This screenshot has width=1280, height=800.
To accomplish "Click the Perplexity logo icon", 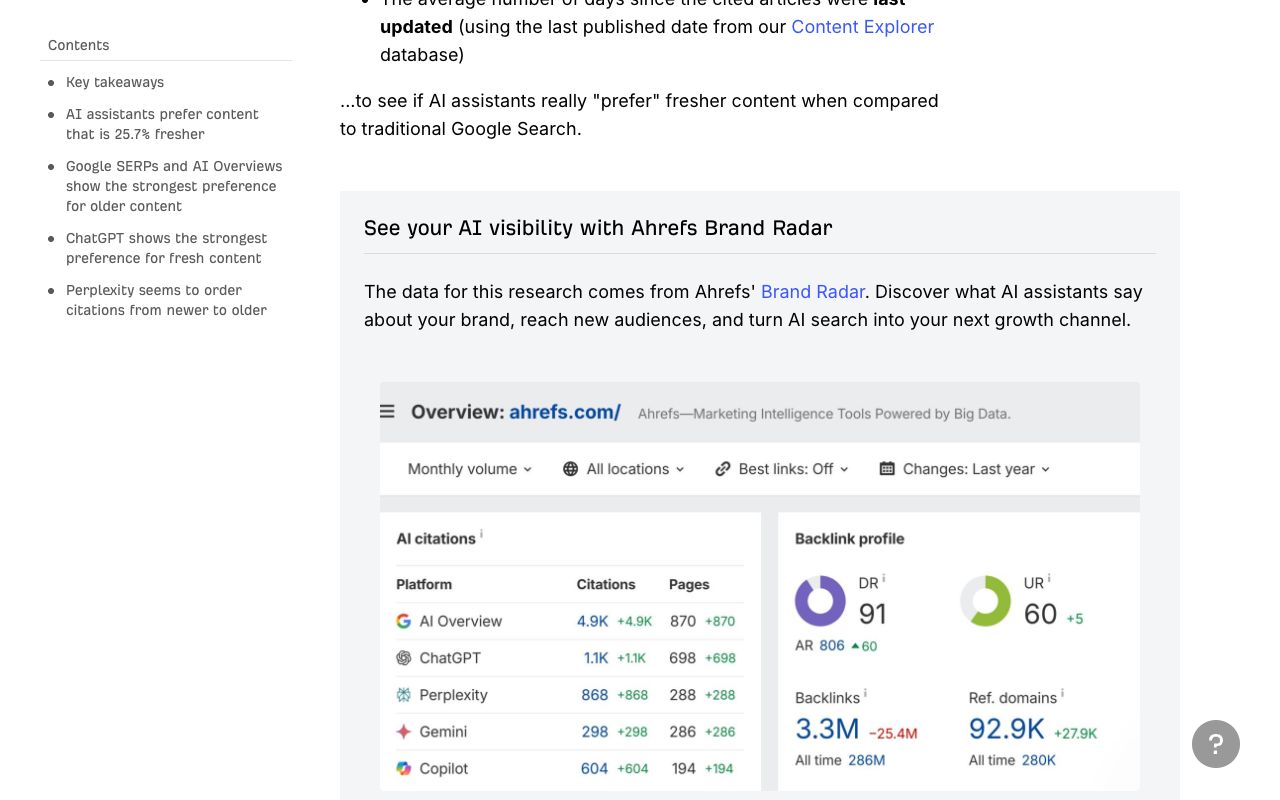I will 404,695.
